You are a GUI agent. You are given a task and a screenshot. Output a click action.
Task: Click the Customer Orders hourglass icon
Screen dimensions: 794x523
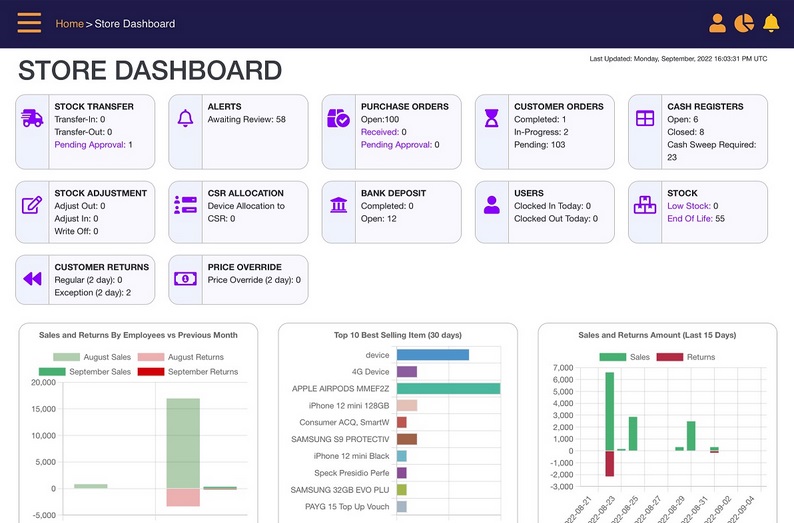pyautogui.click(x=491, y=119)
